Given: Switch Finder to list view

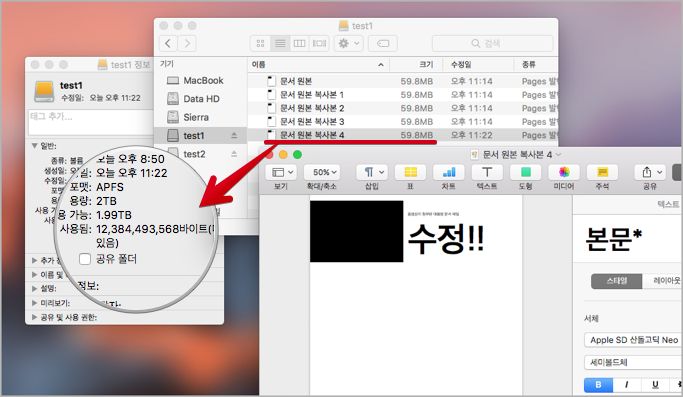Looking at the screenshot, I should [x=280, y=43].
